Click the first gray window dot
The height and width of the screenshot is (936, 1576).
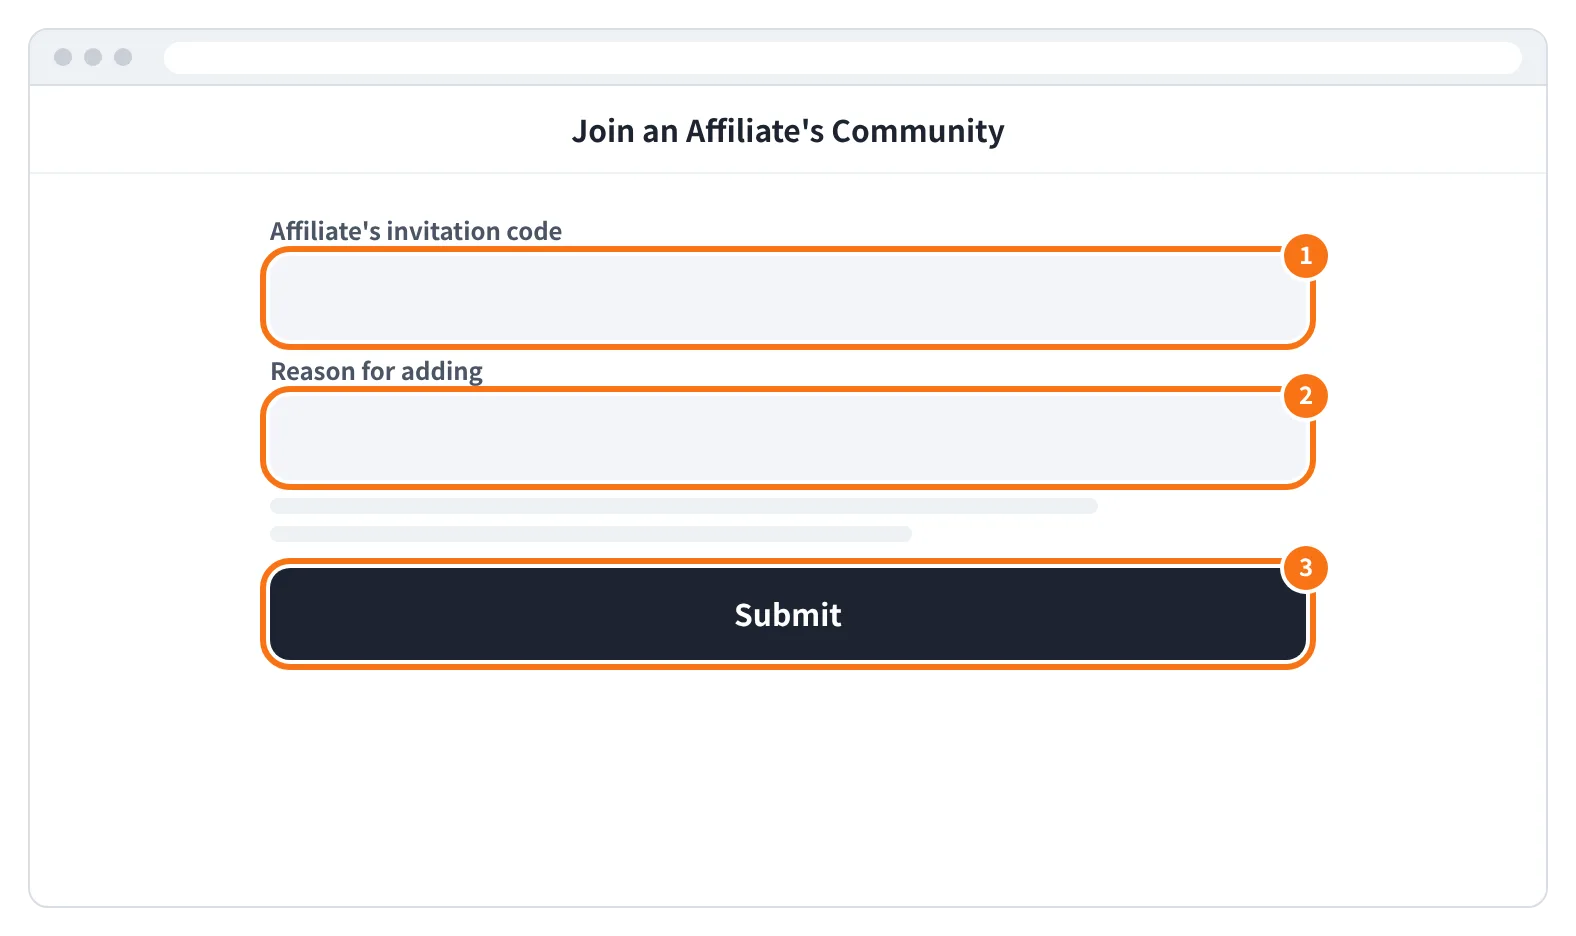(63, 57)
